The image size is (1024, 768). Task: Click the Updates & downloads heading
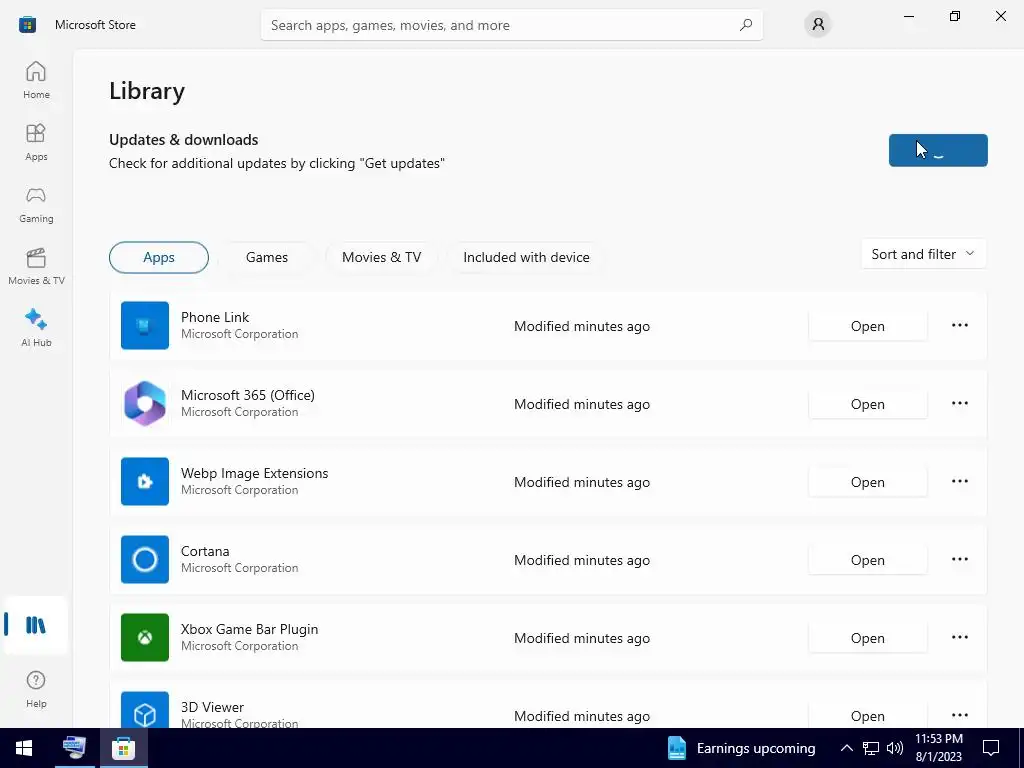pos(184,140)
